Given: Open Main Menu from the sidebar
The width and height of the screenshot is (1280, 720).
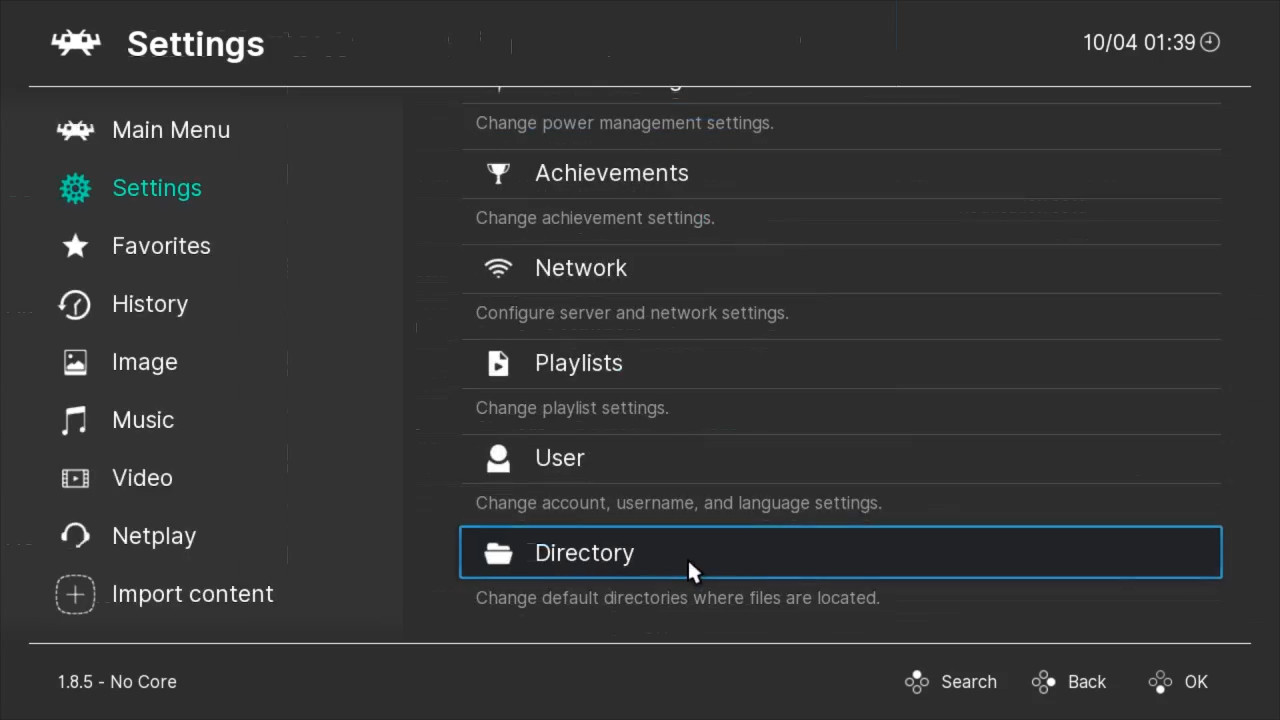Looking at the screenshot, I should click(x=171, y=130).
